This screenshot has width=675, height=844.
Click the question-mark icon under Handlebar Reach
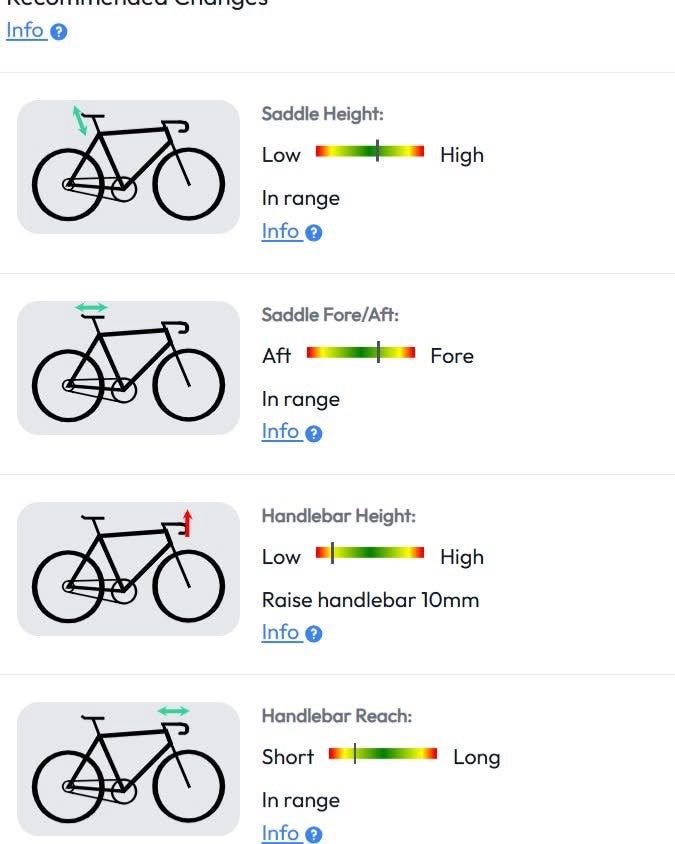click(x=314, y=835)
